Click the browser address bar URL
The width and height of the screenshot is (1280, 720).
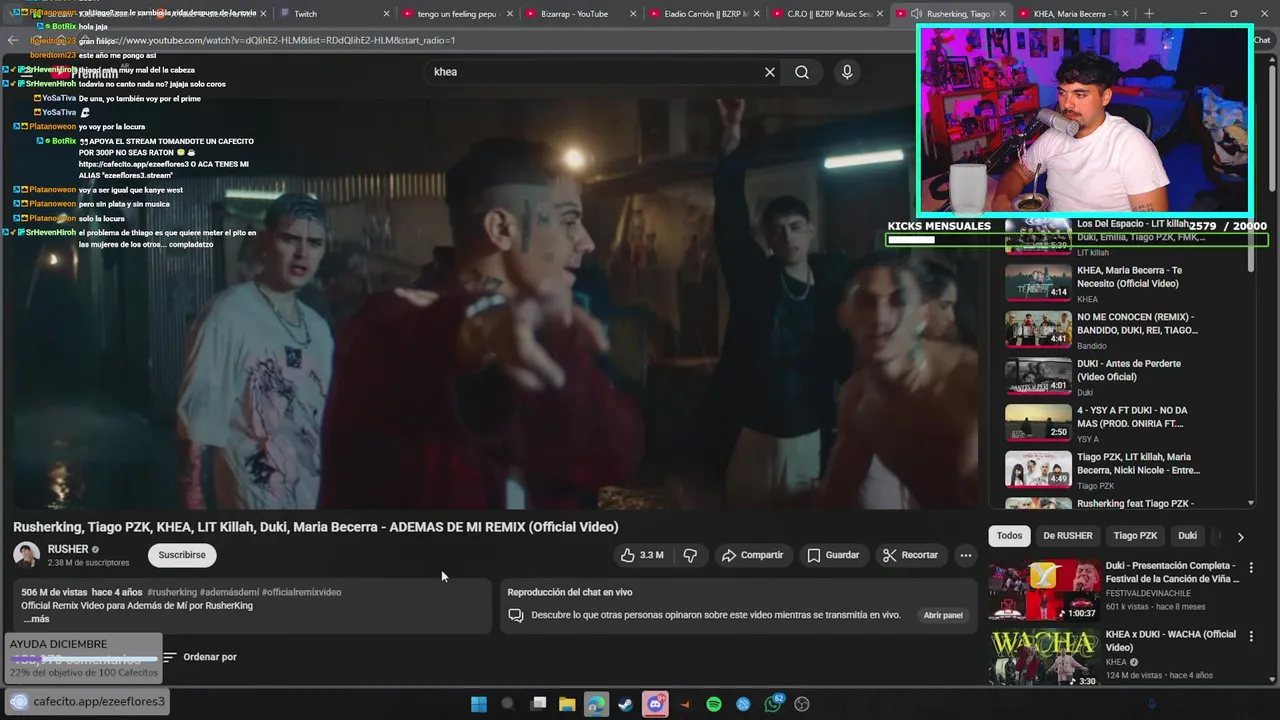click(275, 40)
